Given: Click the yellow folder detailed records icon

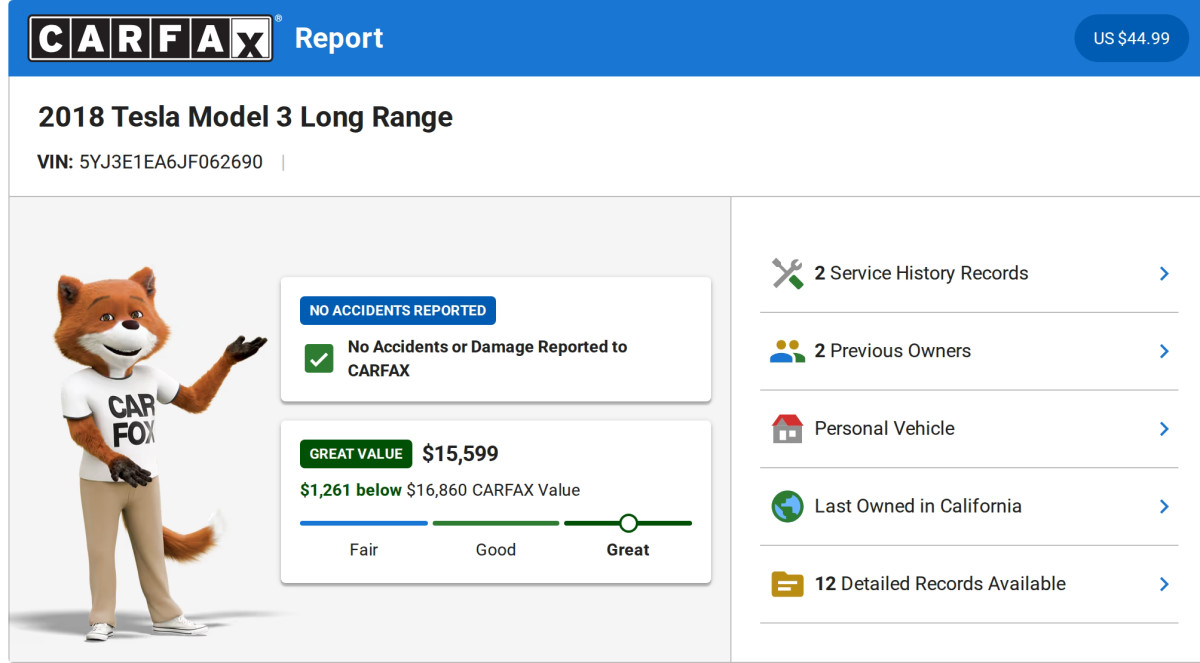Looking at the screenshot, I should click(788, 584).
